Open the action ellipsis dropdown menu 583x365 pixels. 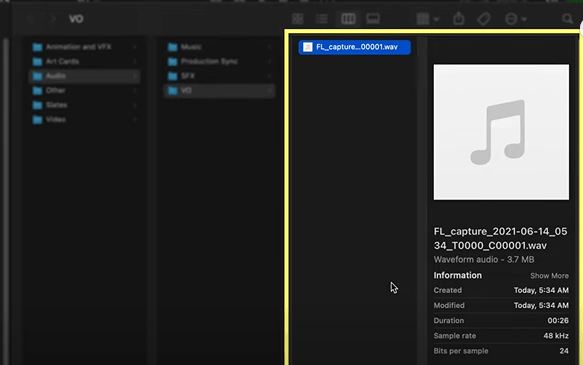(x=515, y=19)
